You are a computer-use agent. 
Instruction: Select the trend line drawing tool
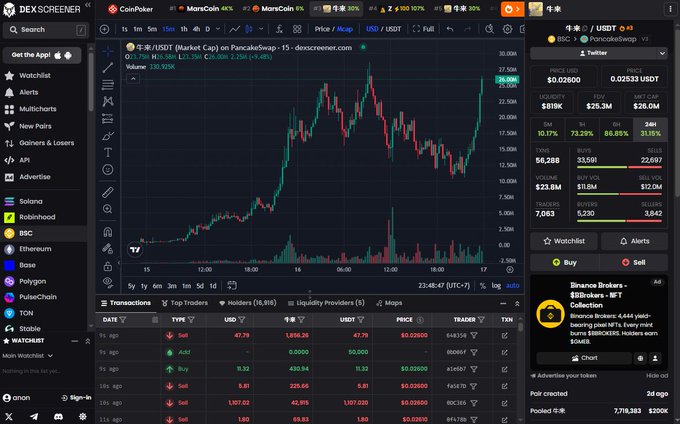tap(108, 68)
